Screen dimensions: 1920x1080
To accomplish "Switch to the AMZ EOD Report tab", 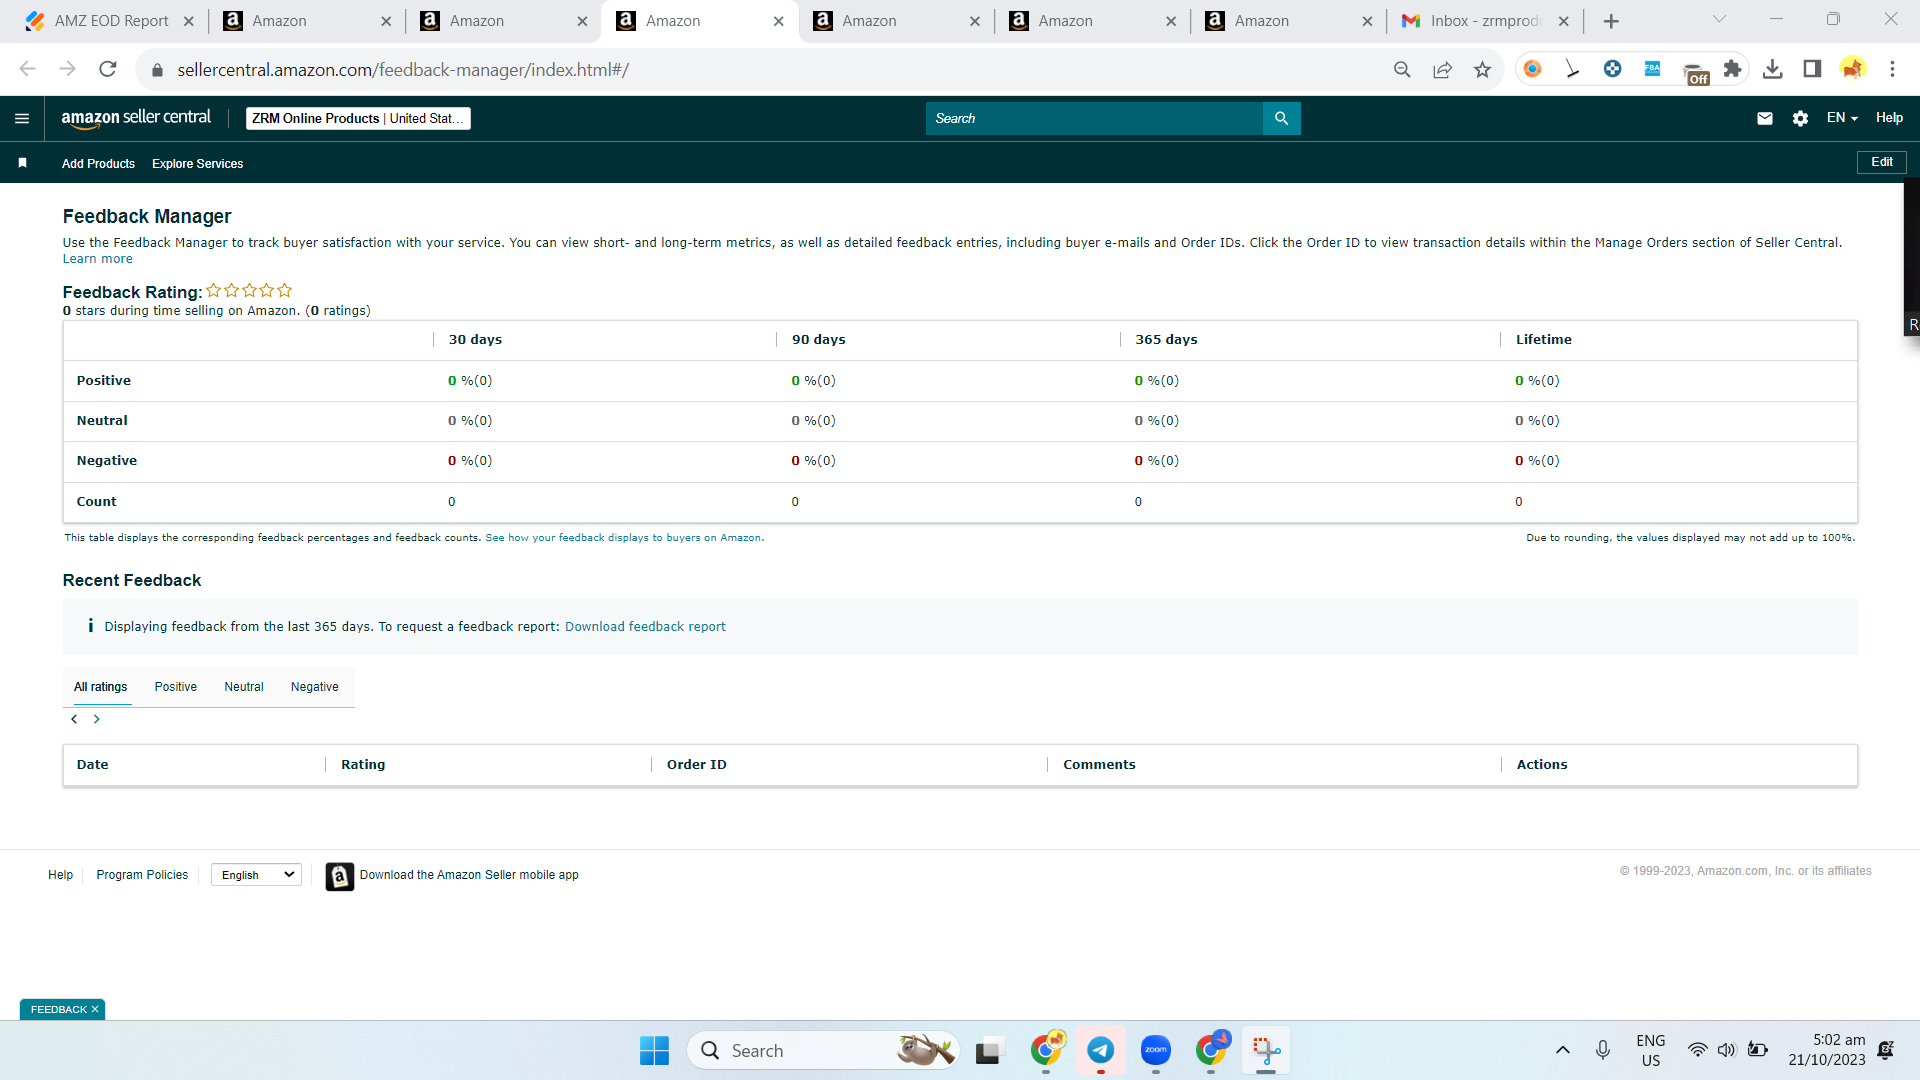I will click(x=111, y=21).
